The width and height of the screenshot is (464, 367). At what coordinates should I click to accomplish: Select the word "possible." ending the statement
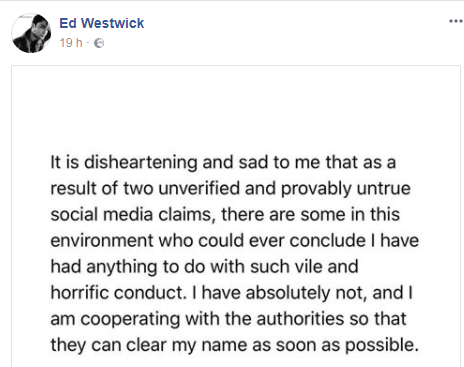coord(382,345)
